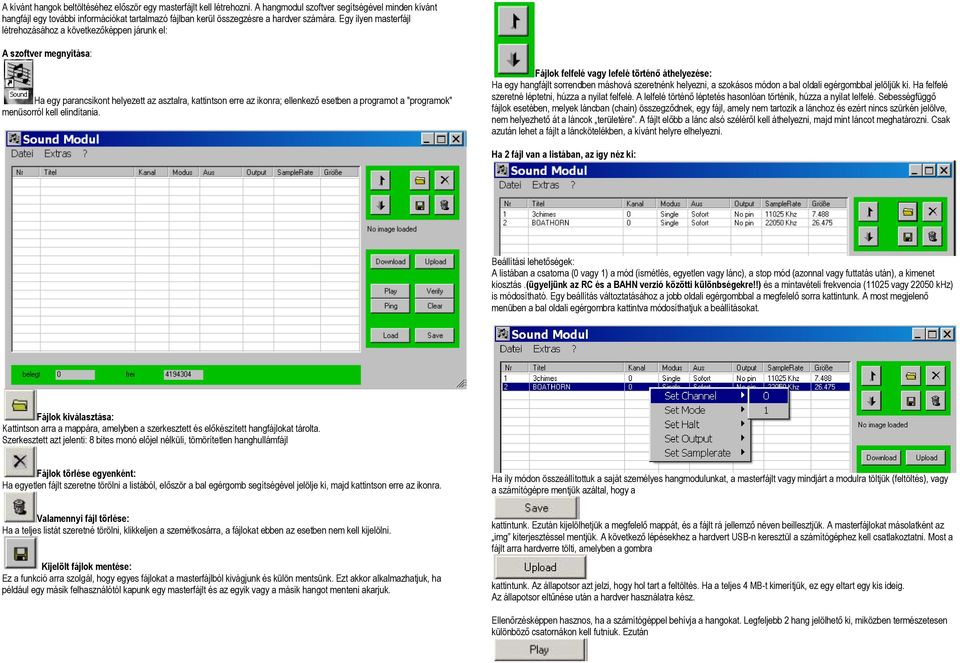Click the folder icon beside 'Fájlok kiválasztása'
Viewport: 960px width, 663px height.
(x=20, y=405)
